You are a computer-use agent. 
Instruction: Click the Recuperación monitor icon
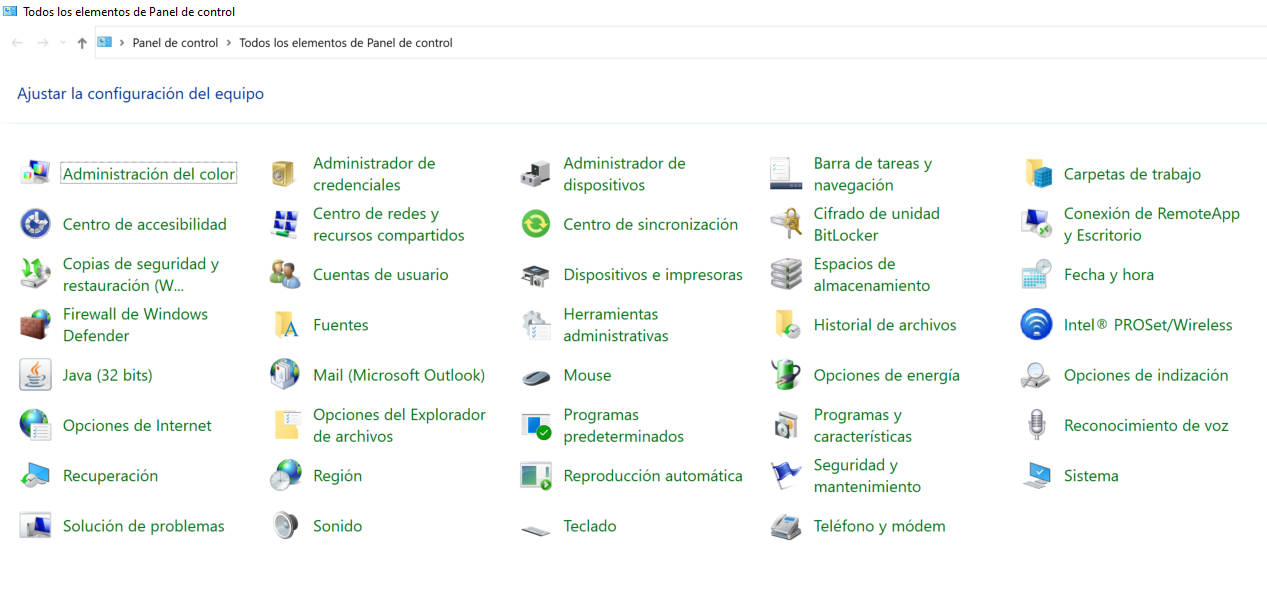[35, 476]
